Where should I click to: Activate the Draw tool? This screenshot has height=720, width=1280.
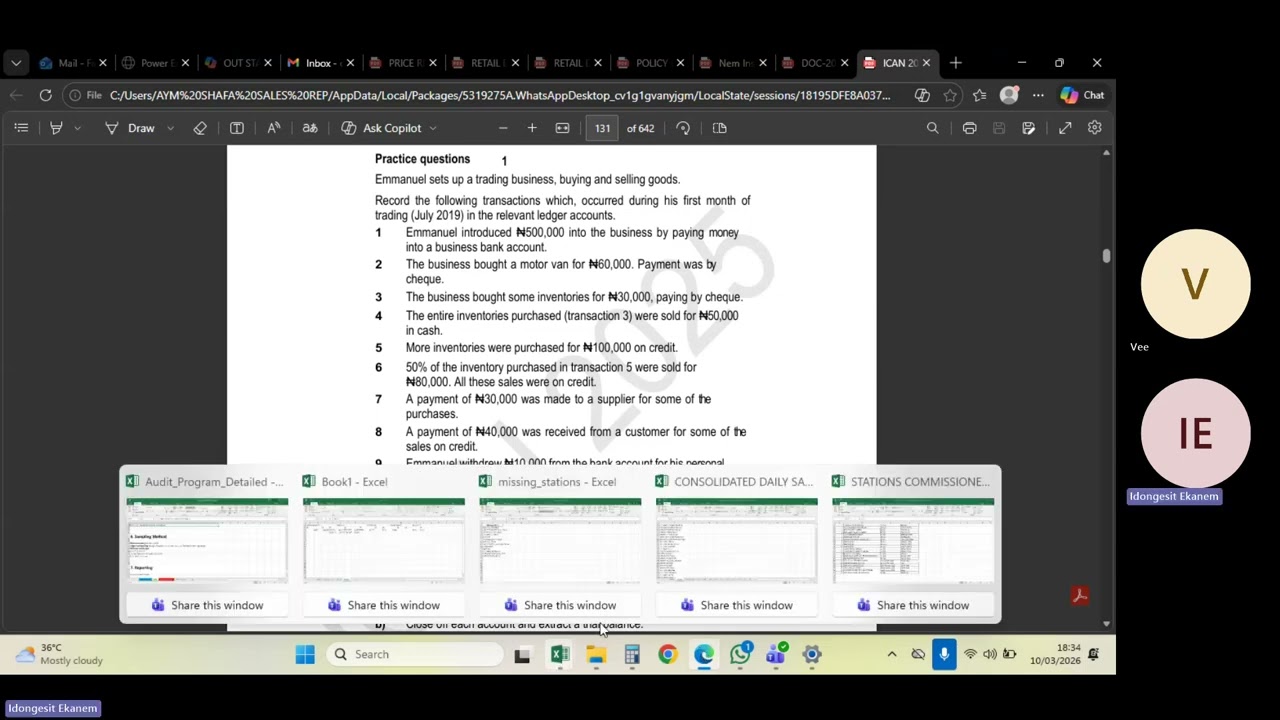pos(130,128)
